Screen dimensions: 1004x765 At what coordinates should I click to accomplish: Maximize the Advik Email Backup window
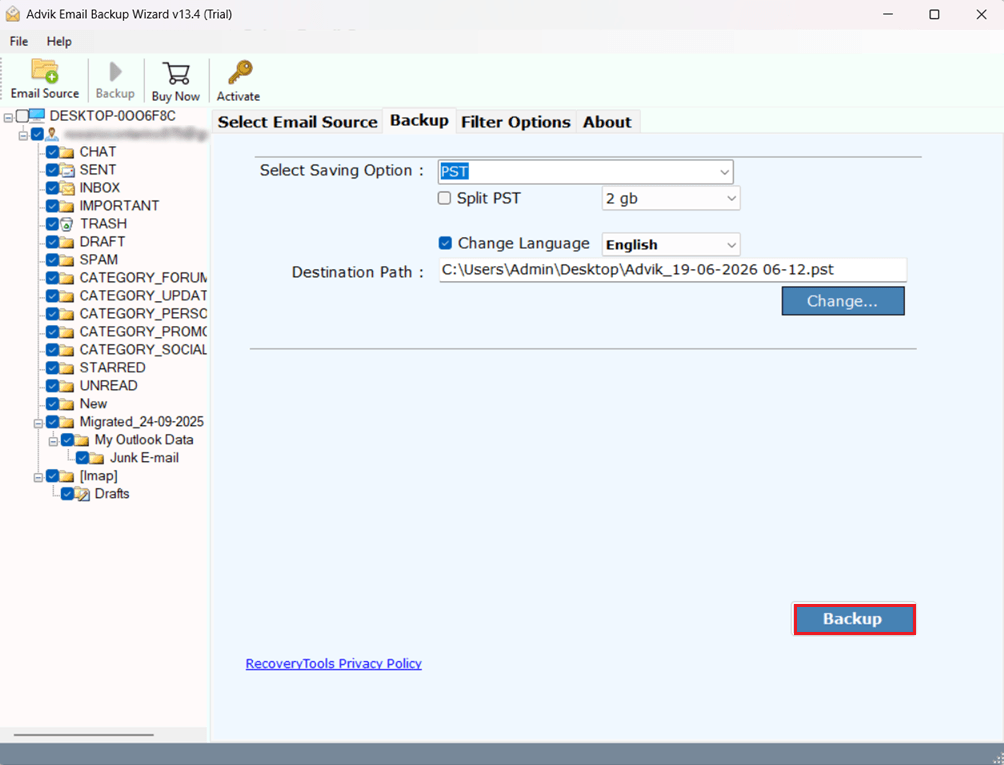934,14
